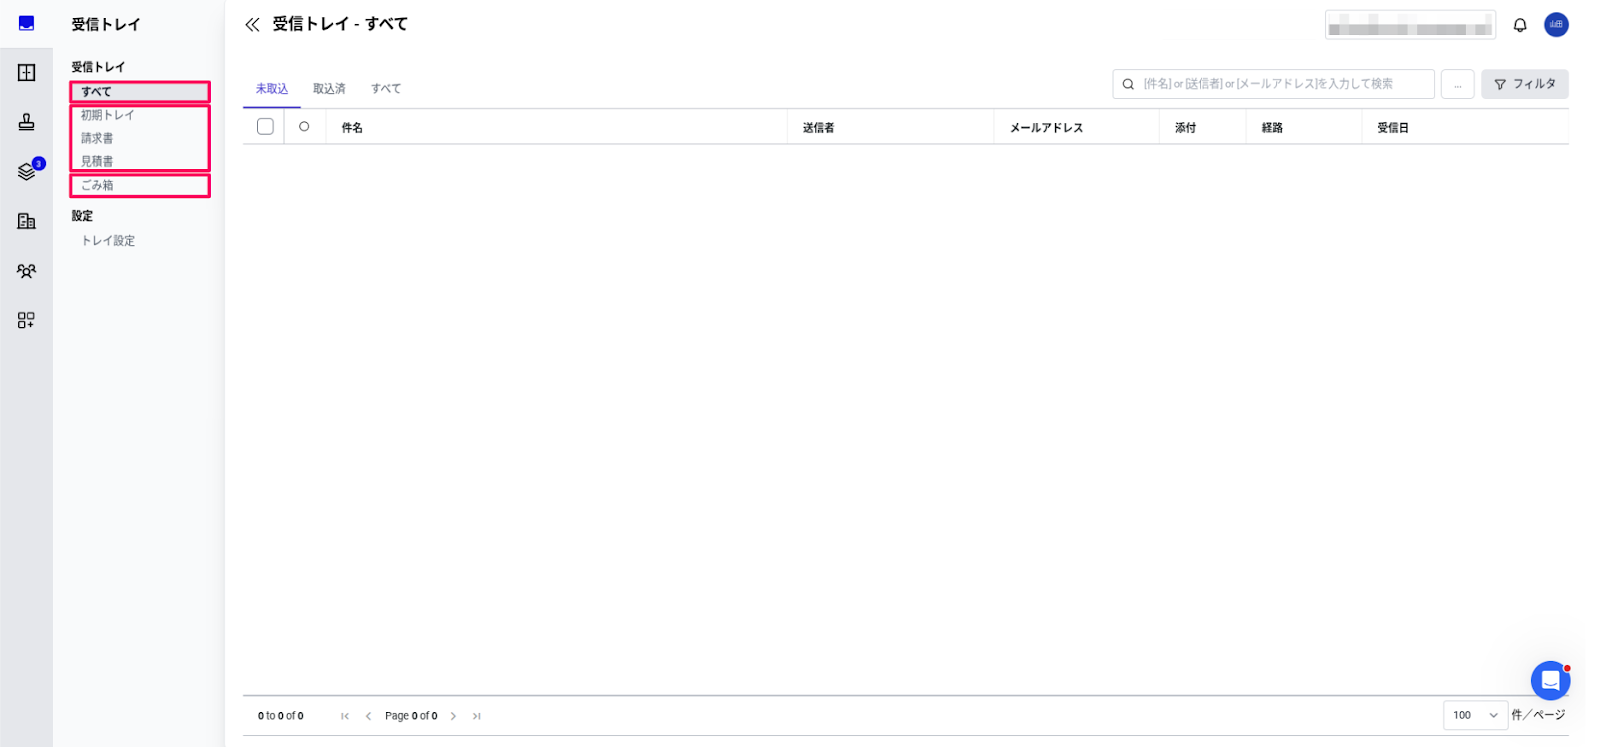Open the dashboard grid icon in sidebar
1600x747 pixels.
pyautogui.click(x=26, y=73)
